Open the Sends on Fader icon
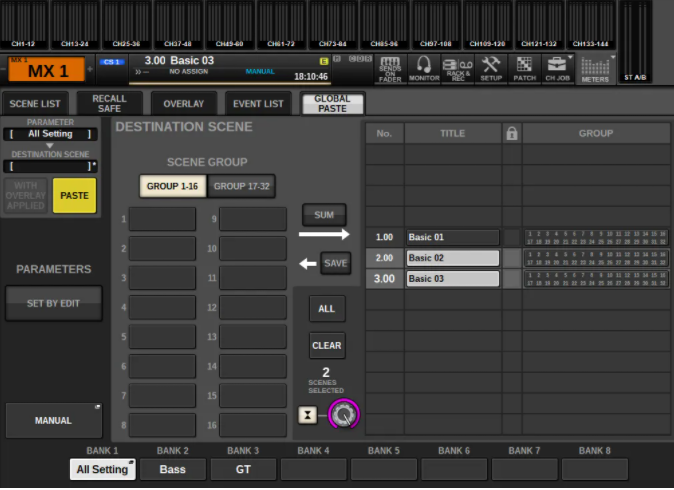The image size is (674, 490). [x=390, y=68]
